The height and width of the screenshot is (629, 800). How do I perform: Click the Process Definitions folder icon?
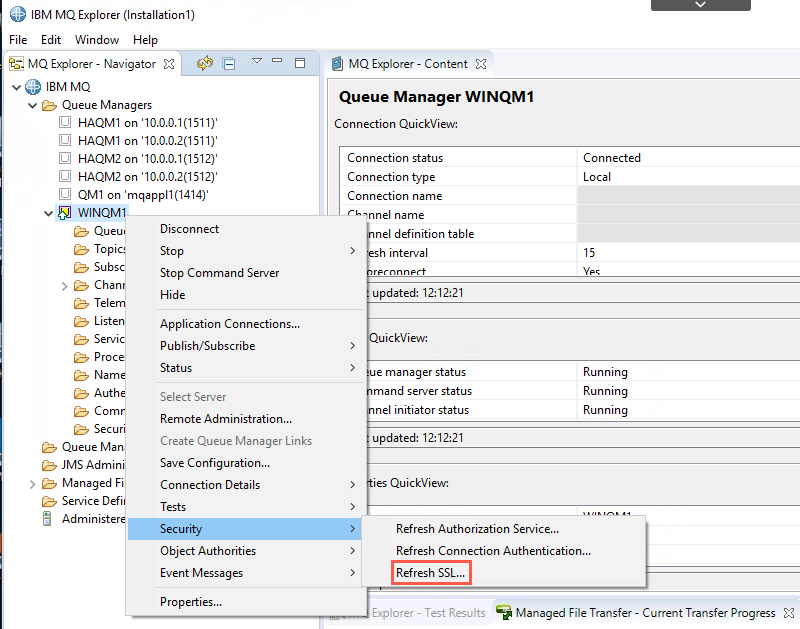tap(81, 357)
